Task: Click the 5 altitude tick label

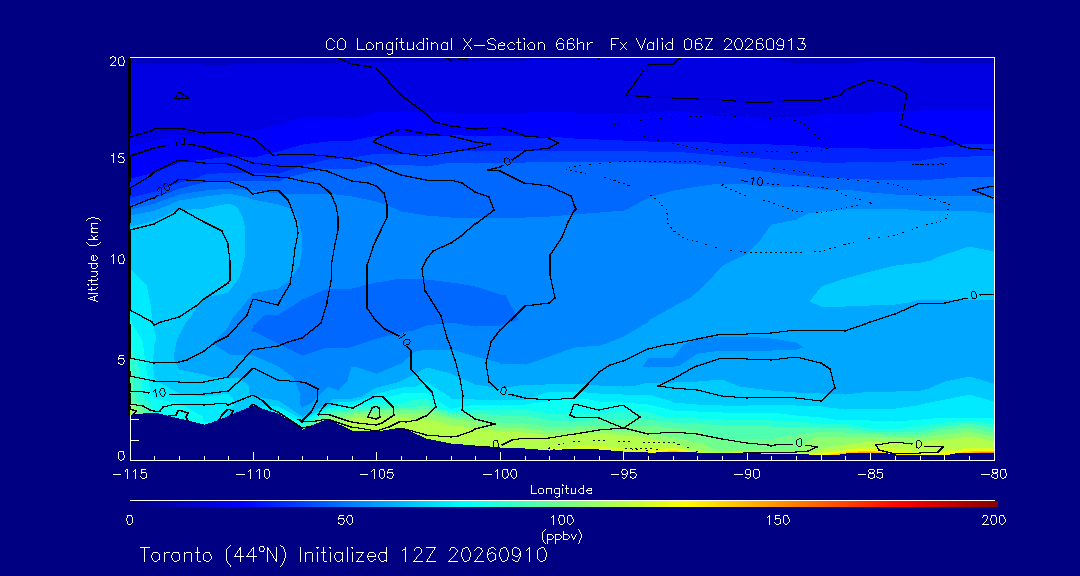Action: point(121,360)
